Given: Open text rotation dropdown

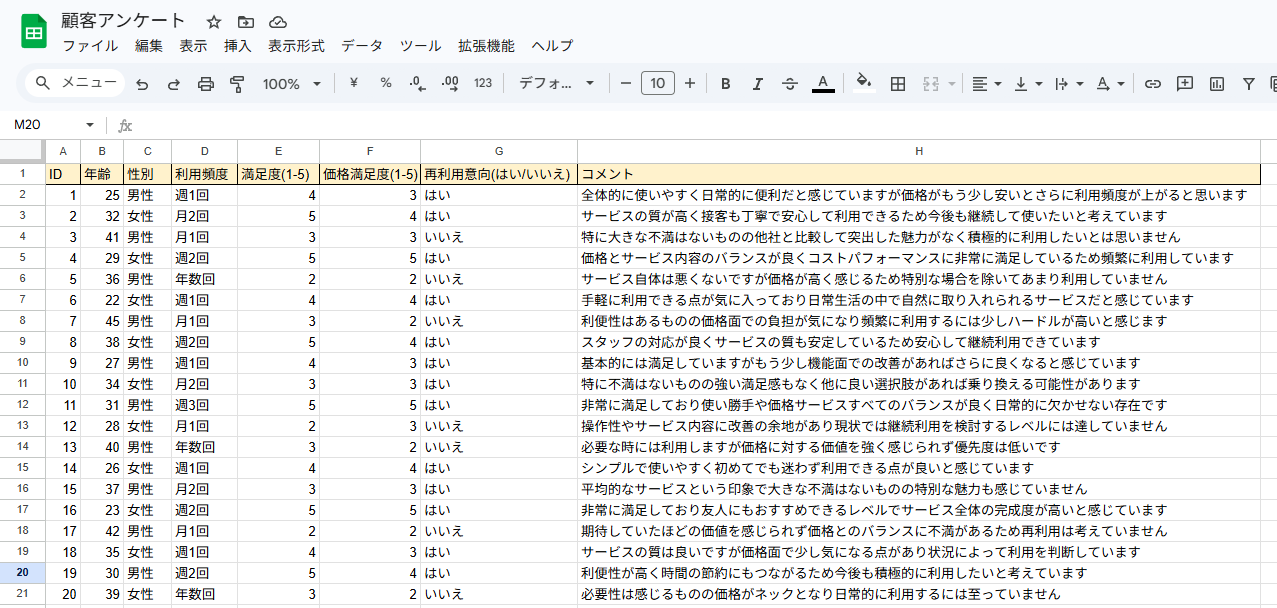Looking at the screenshot, I should 1110,84.
